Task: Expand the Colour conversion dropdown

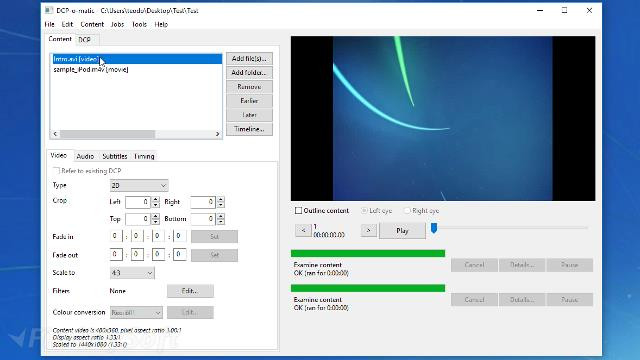Action: point(136,313)
